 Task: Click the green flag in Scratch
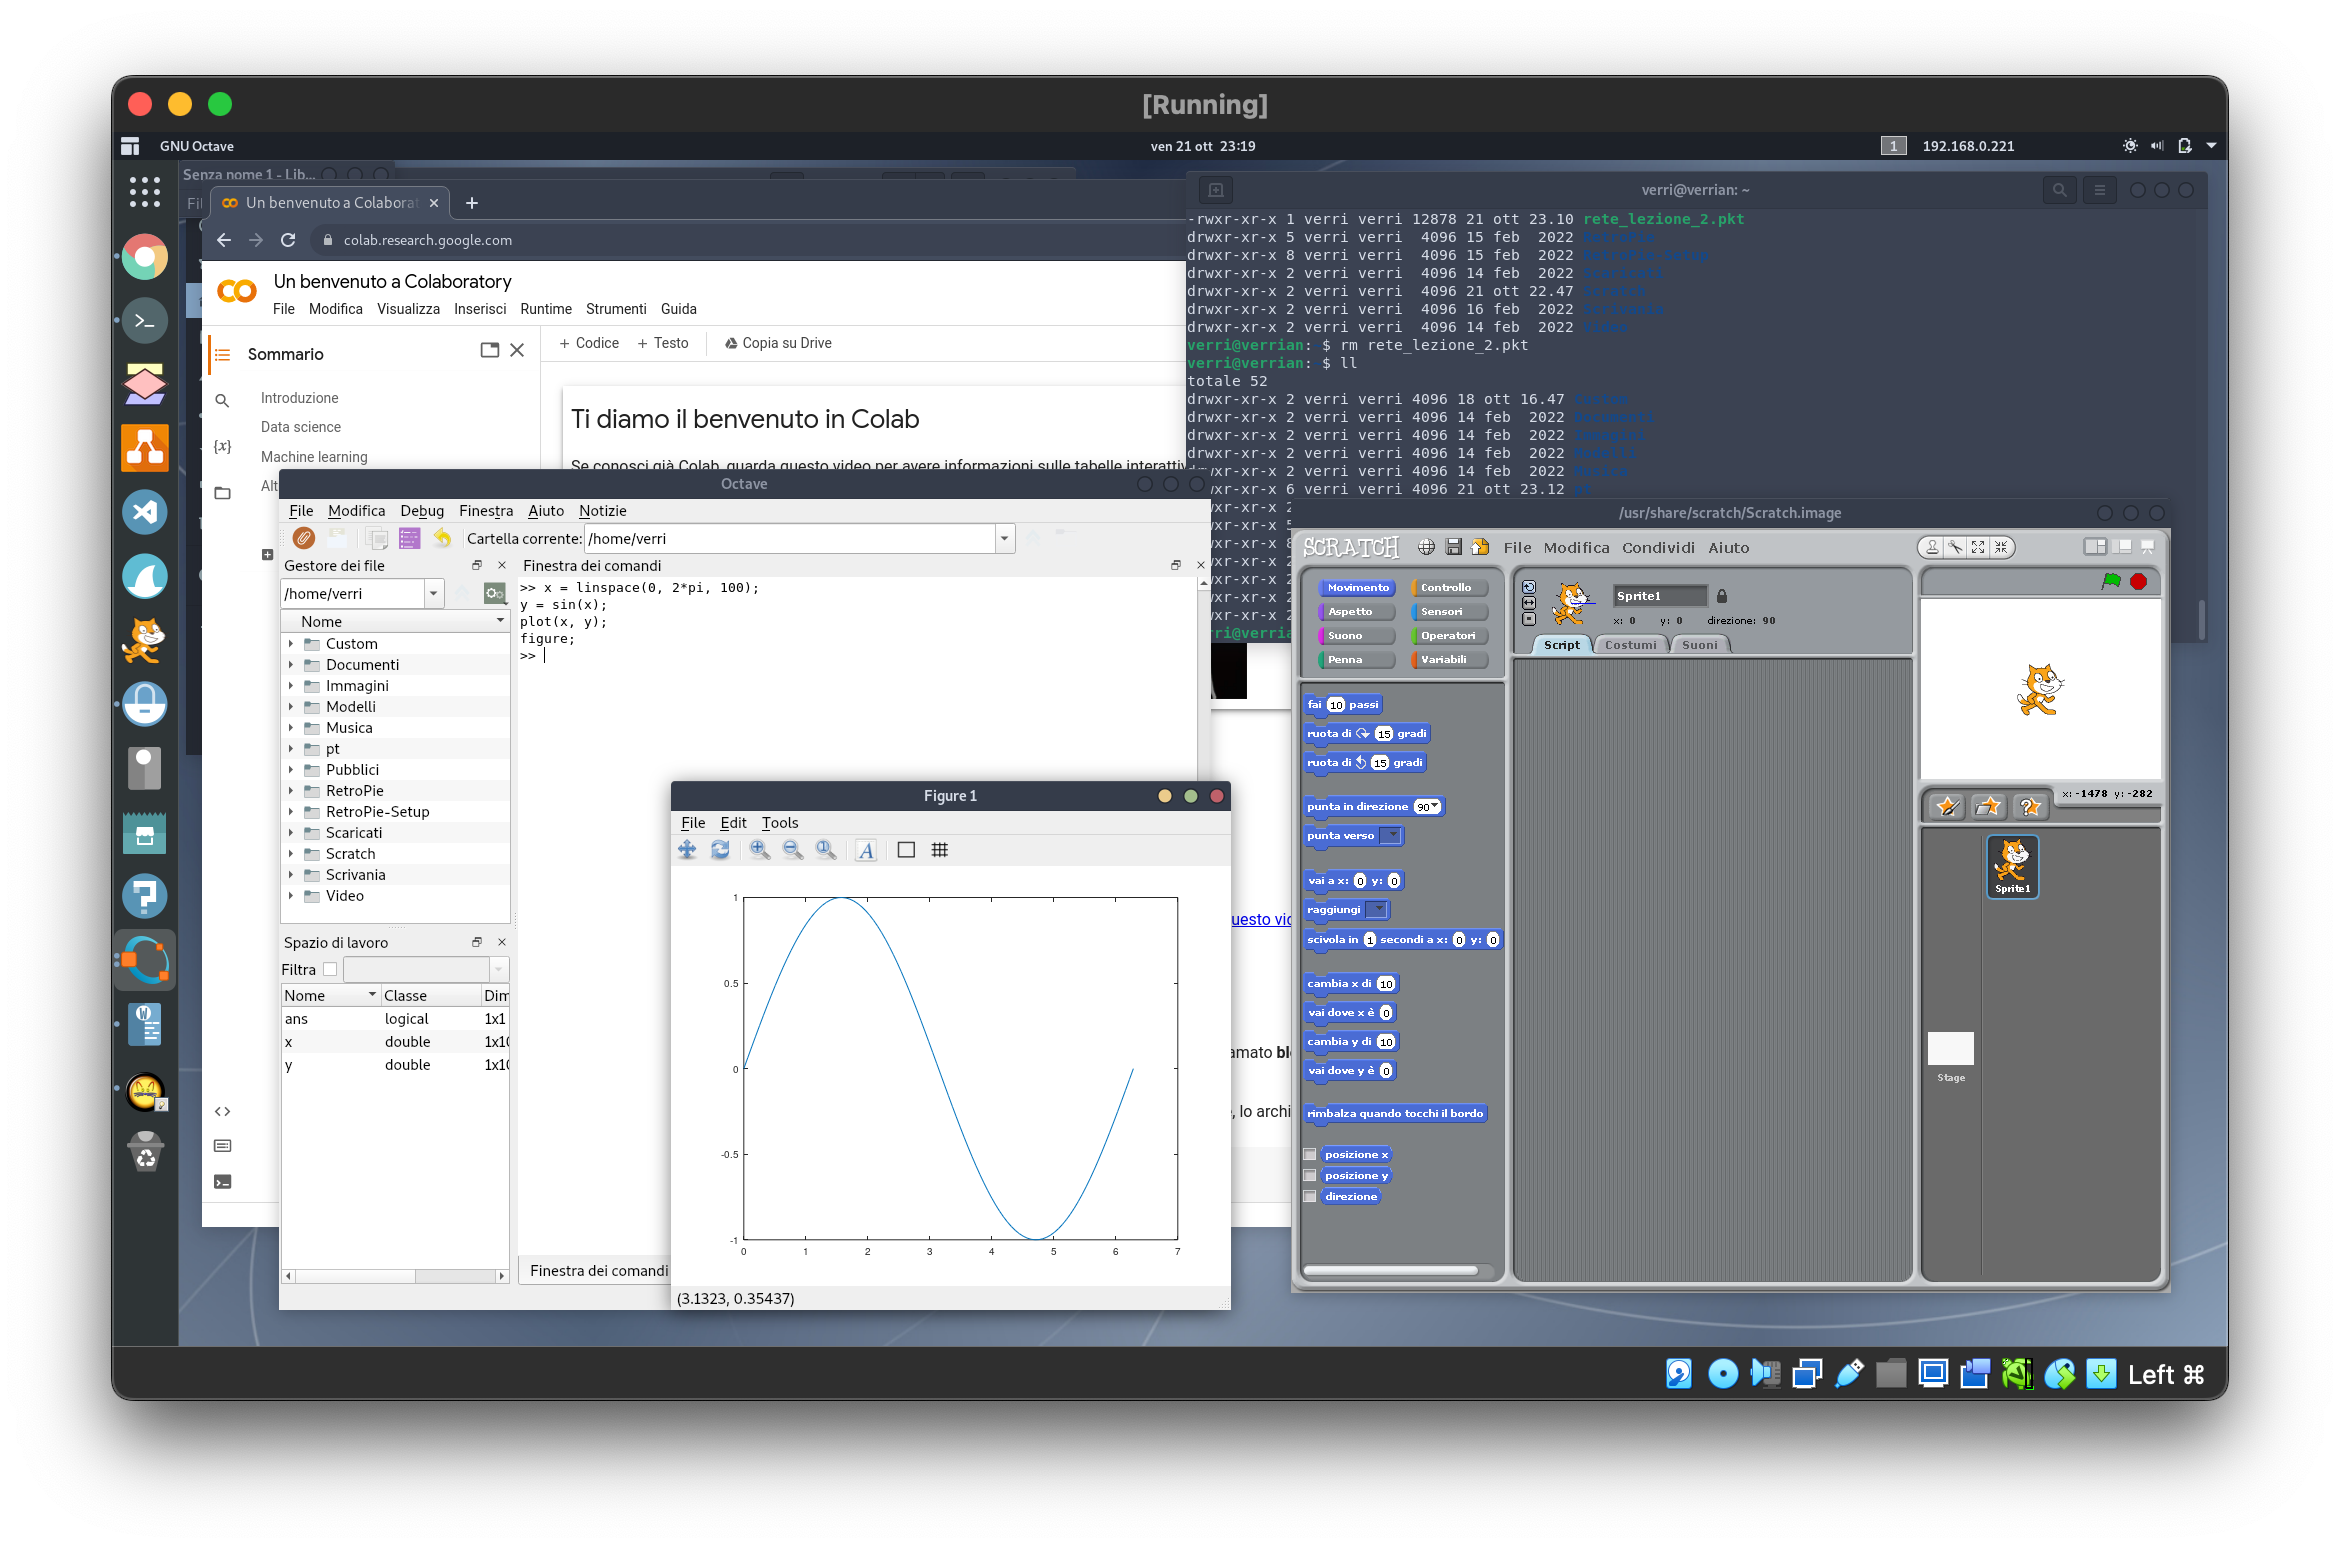2111,581
